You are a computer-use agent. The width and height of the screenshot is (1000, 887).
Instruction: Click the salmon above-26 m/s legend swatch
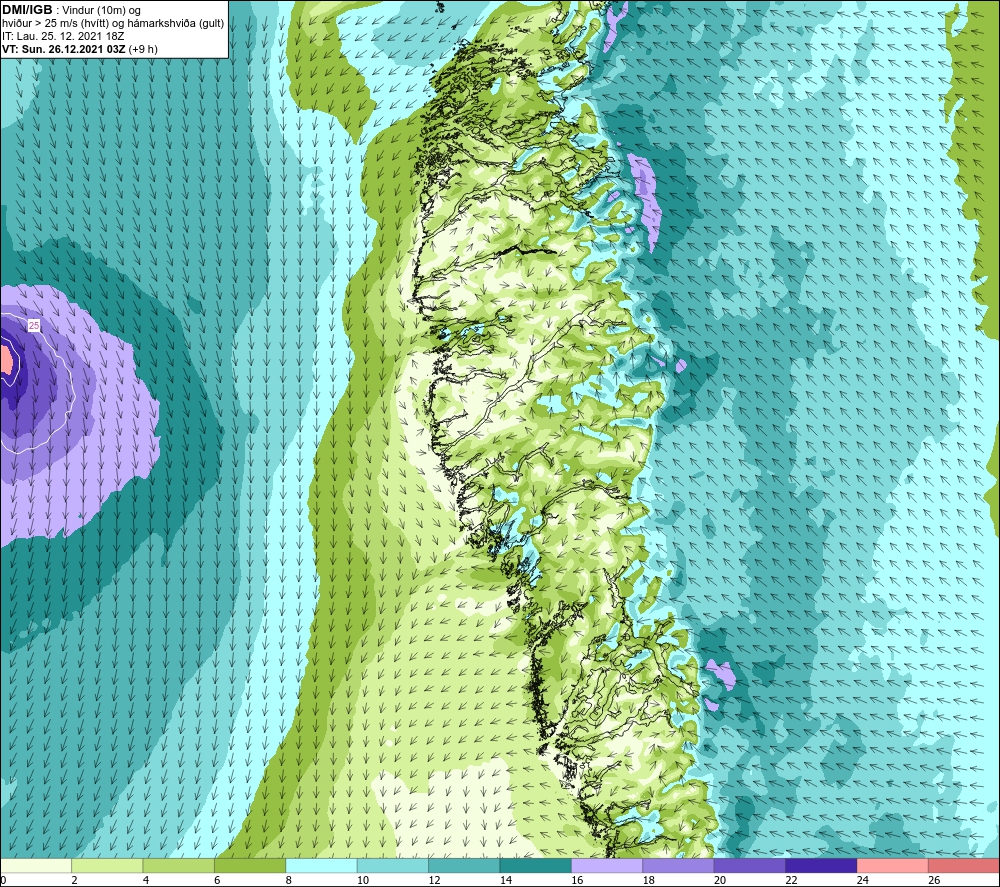tap(964, 865)
